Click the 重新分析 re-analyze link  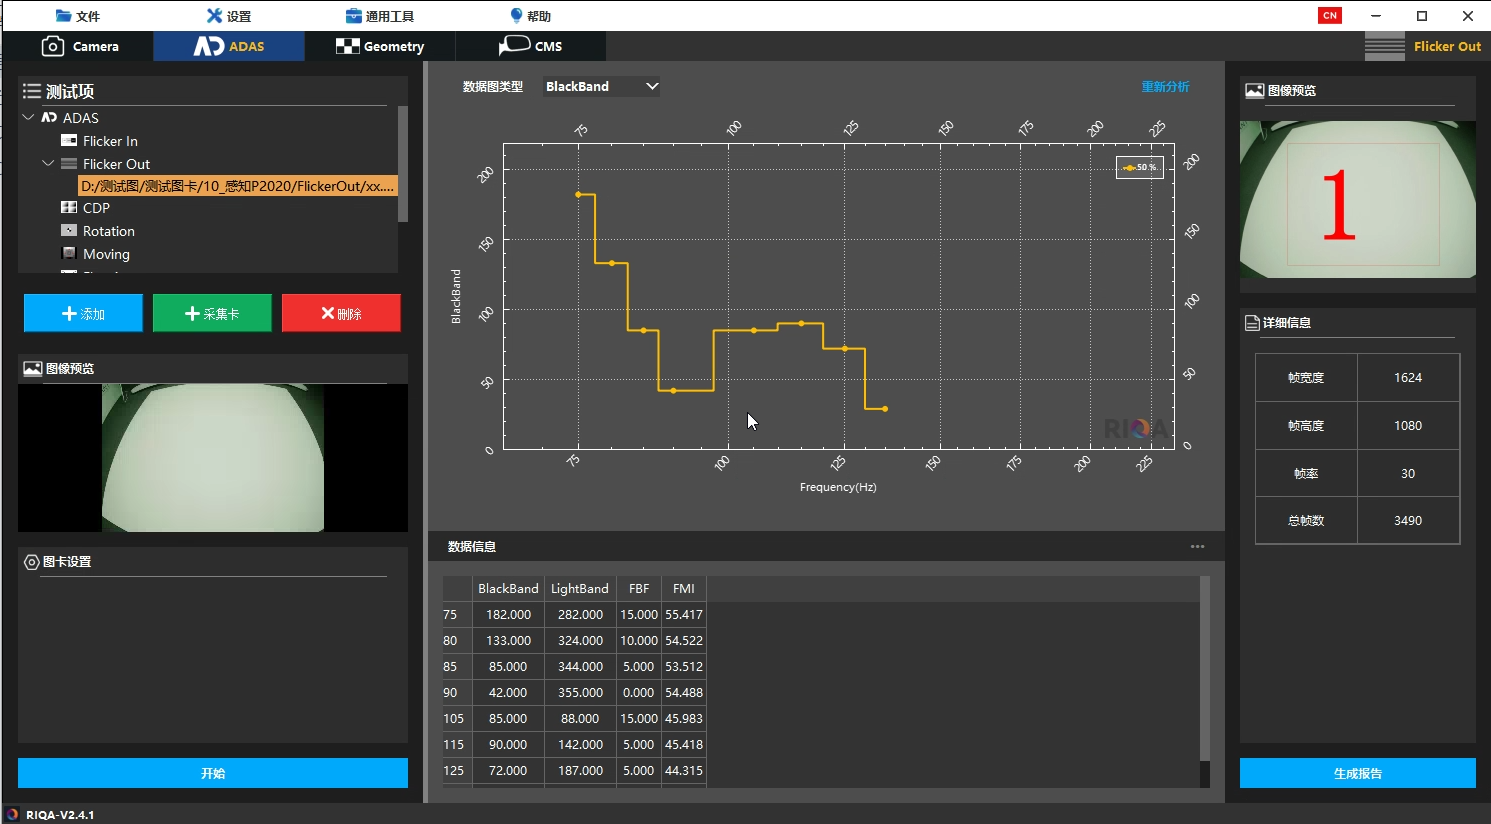pyautogui.click(x=1165, y=87)
